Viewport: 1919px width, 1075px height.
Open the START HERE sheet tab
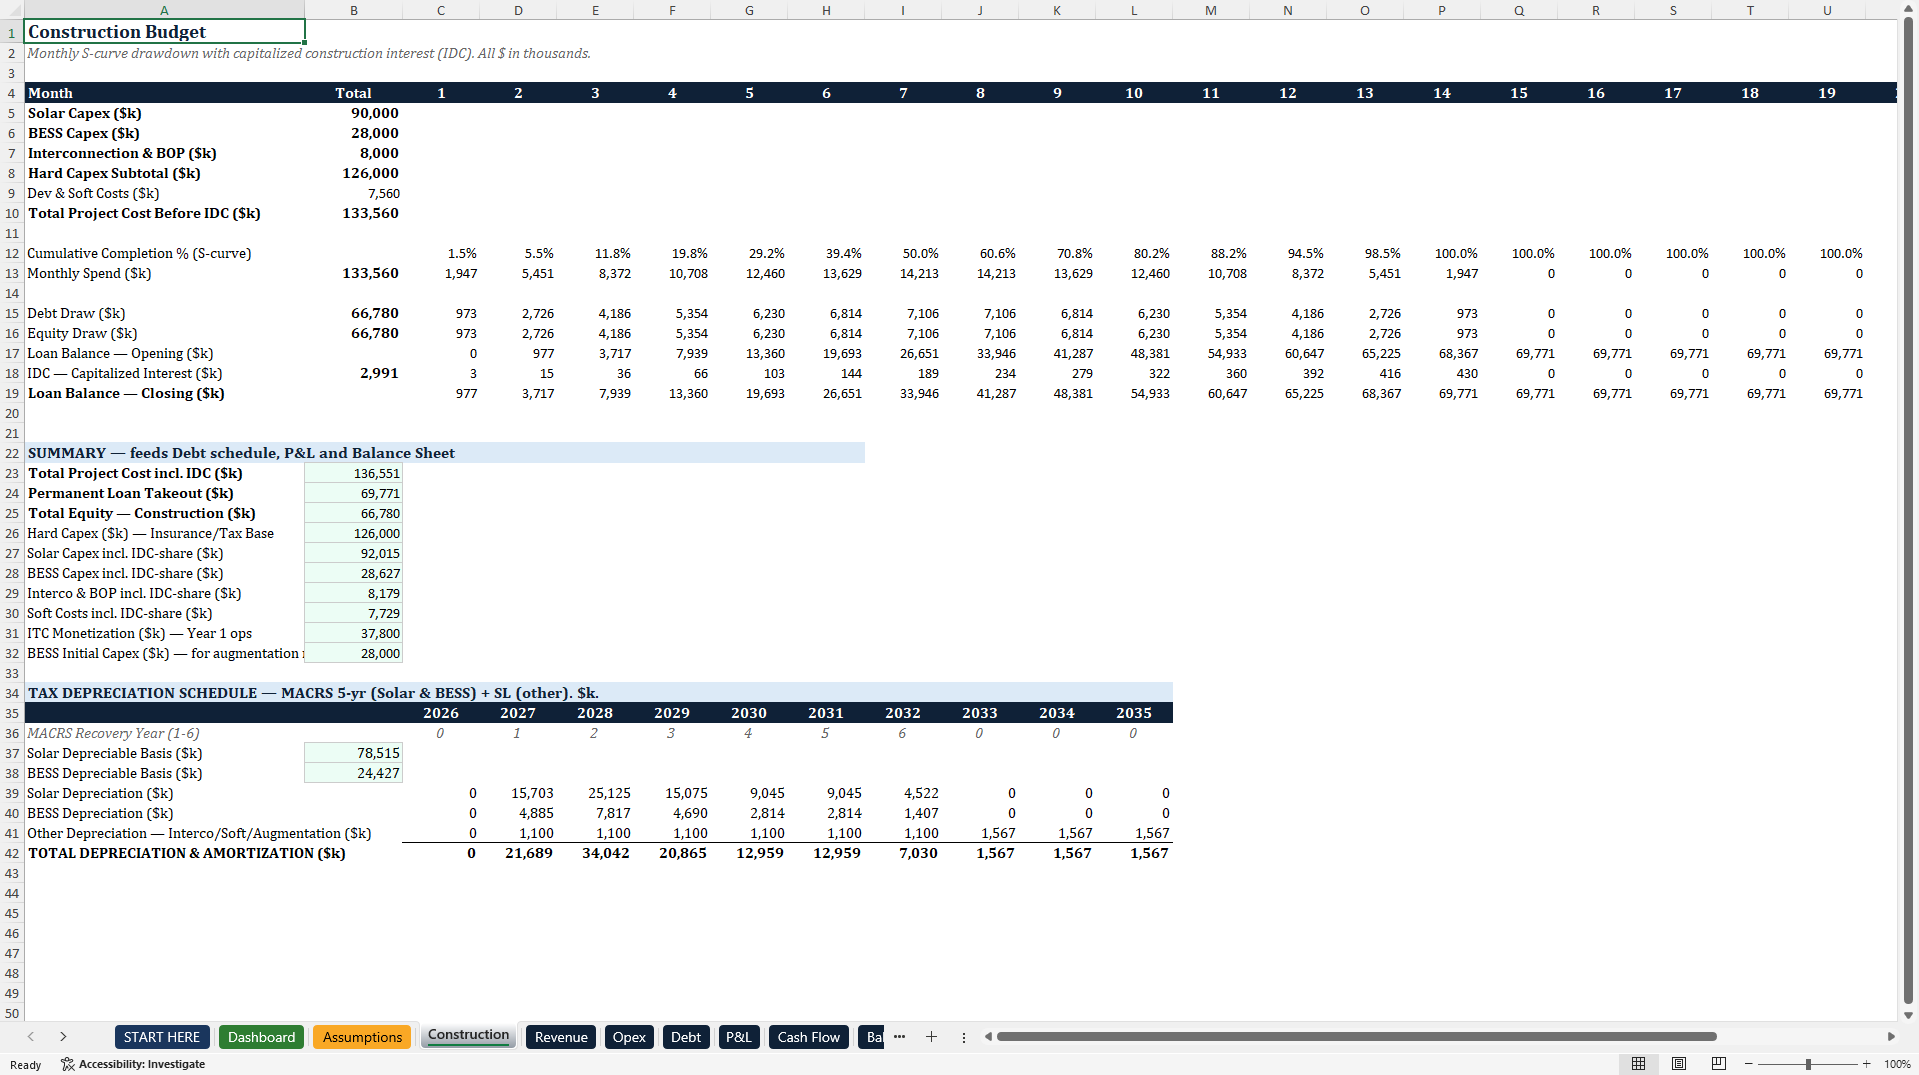coord(162,1037)
